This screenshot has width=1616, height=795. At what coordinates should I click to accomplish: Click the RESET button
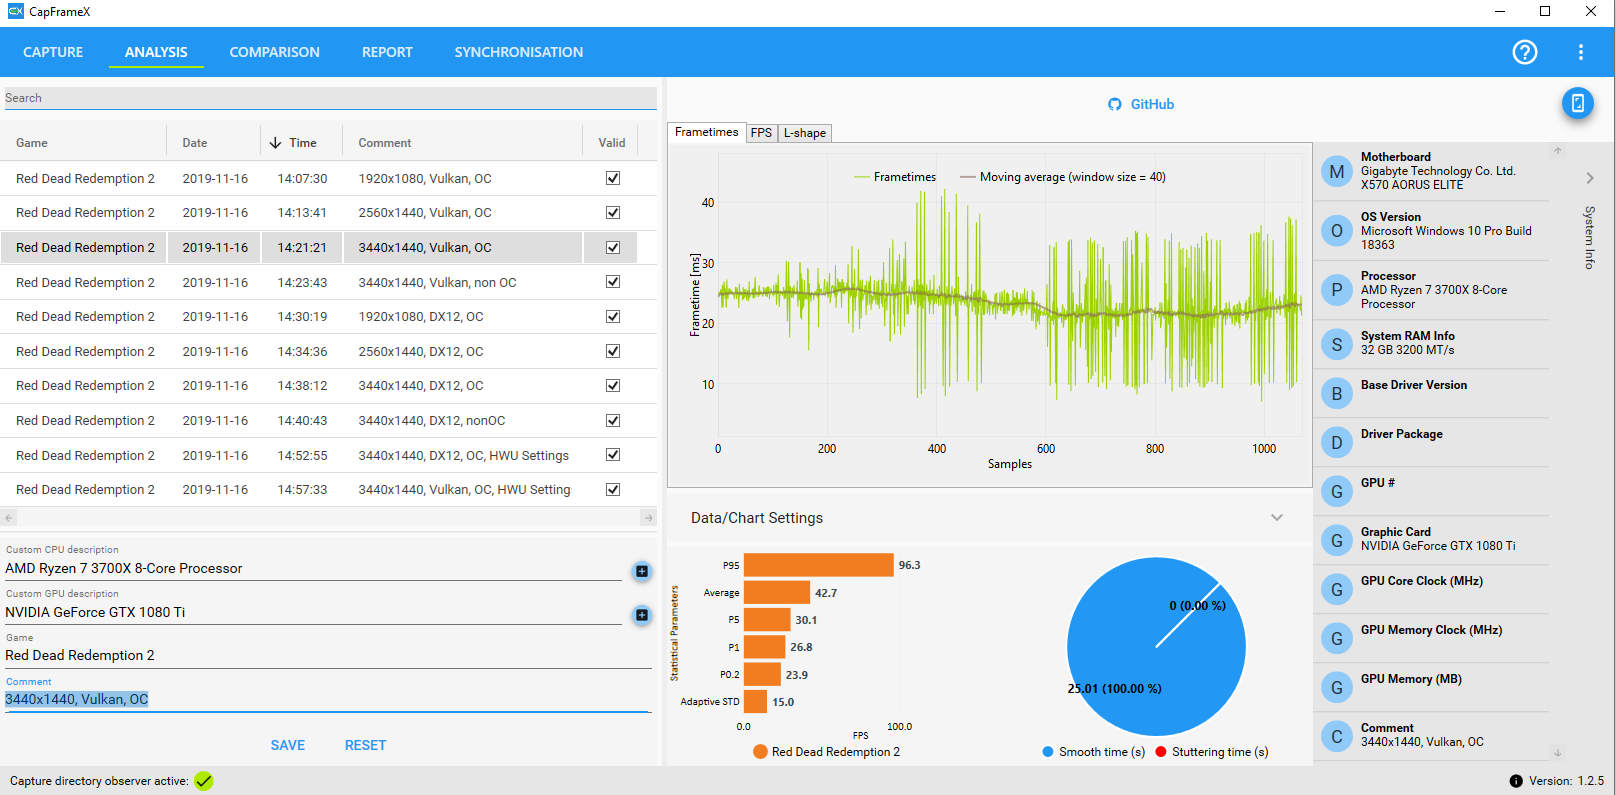[x=365, y=745]
